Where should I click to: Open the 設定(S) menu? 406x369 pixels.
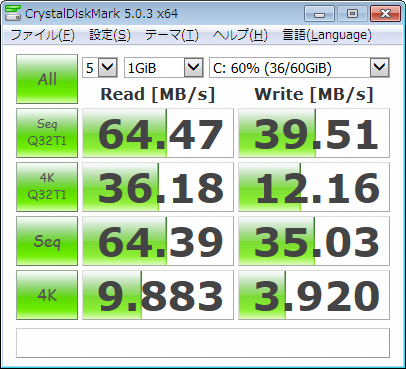(110, 35)
